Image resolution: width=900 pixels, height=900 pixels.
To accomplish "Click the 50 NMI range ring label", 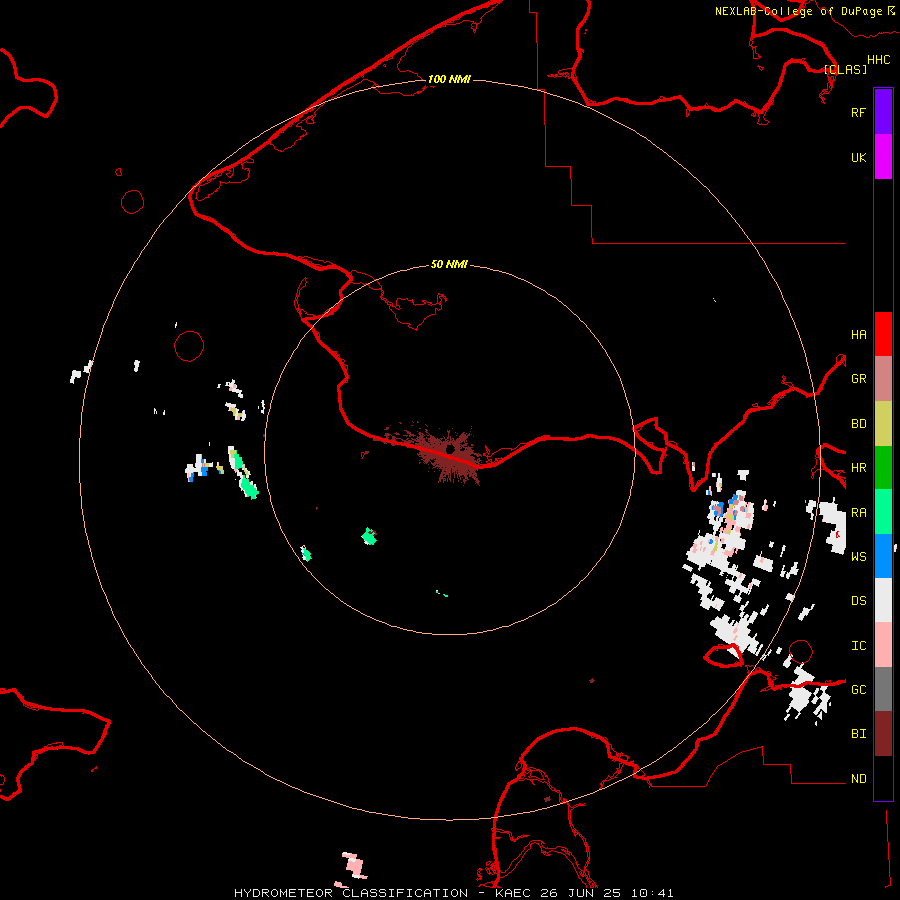I will pyautogui.click(x=449, y=264).
